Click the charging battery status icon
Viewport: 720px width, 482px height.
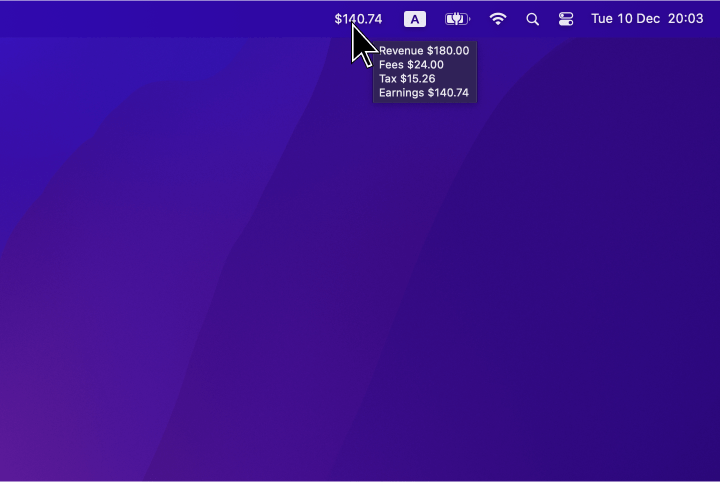click(x=457, y=19)
